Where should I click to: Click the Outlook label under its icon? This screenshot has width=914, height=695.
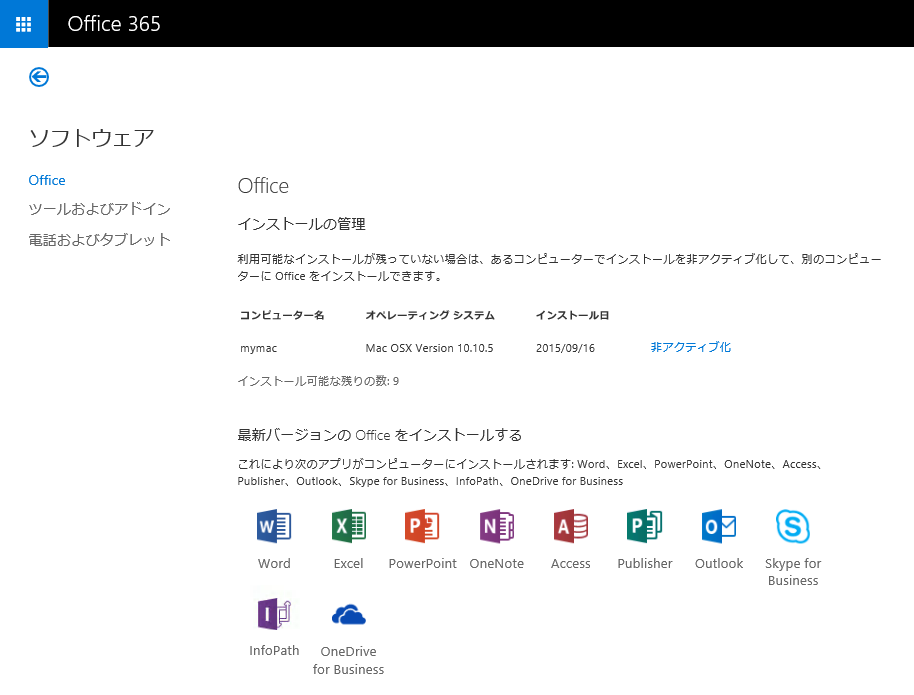coord(719,563)
